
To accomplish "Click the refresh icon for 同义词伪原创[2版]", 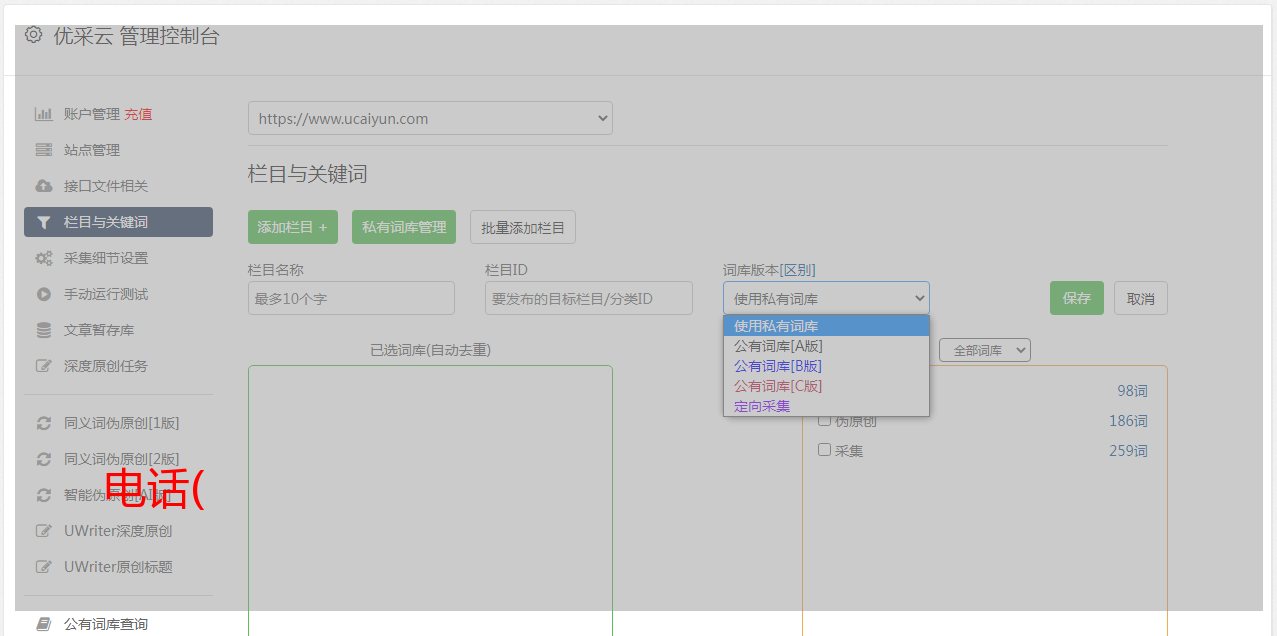I will [44, 459].
